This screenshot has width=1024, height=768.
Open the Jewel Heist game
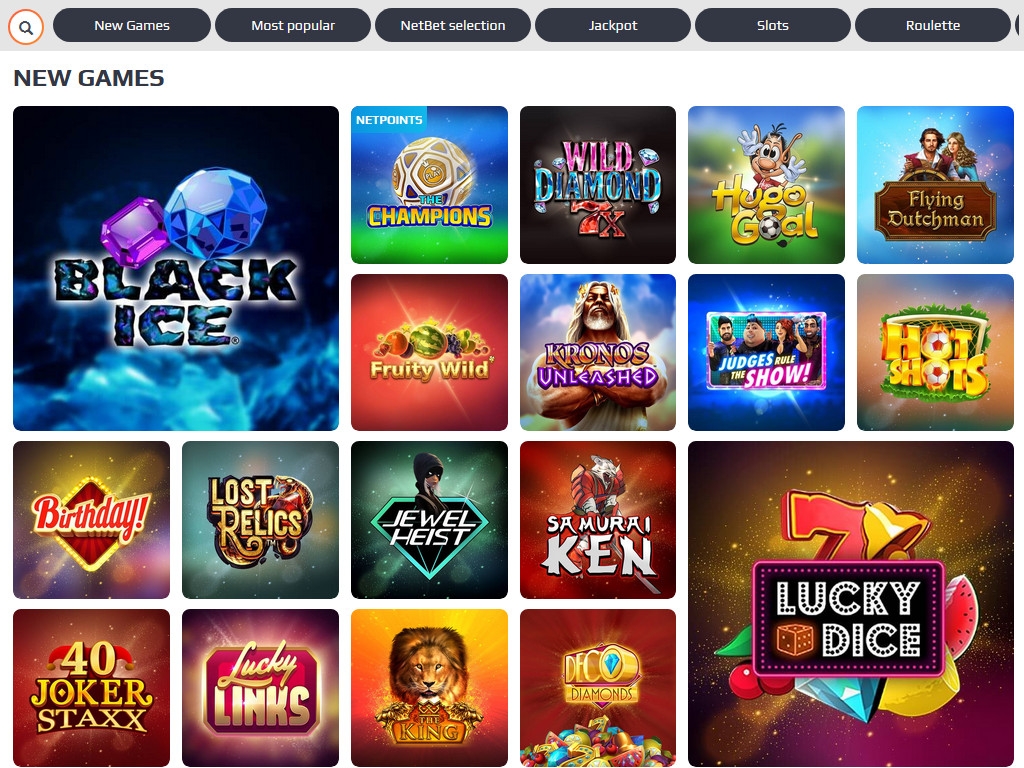click(x=429, y=520)
